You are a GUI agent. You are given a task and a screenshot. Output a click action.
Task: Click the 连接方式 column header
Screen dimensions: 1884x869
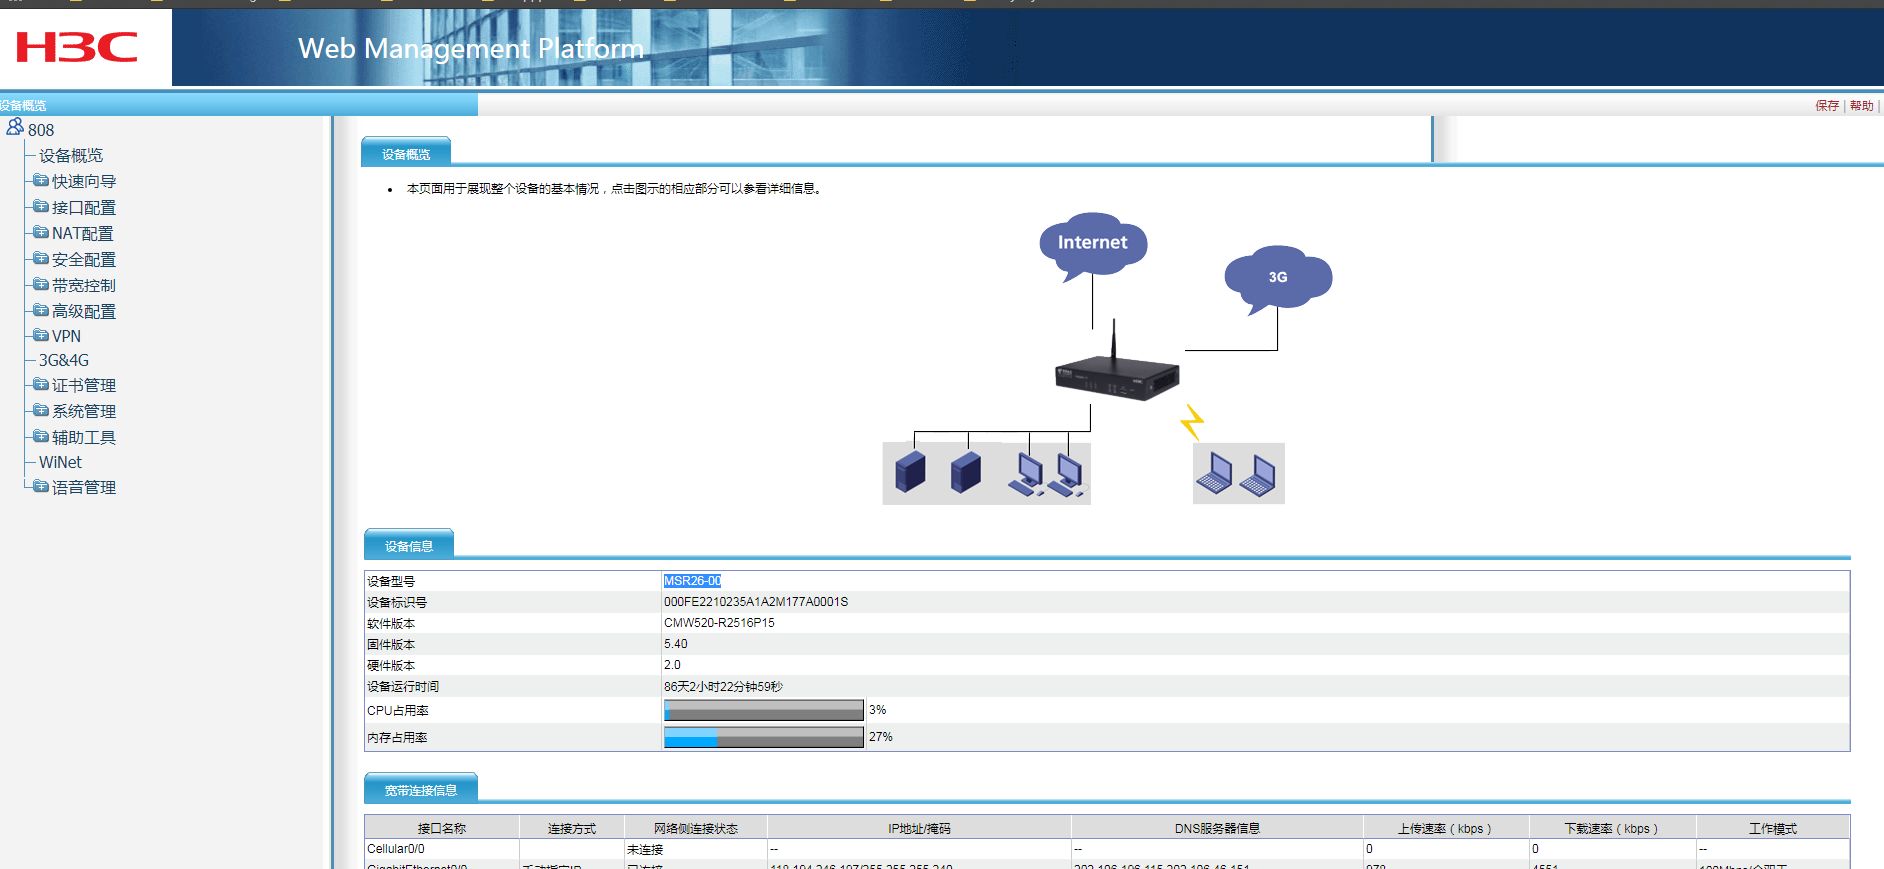[572, 828]
